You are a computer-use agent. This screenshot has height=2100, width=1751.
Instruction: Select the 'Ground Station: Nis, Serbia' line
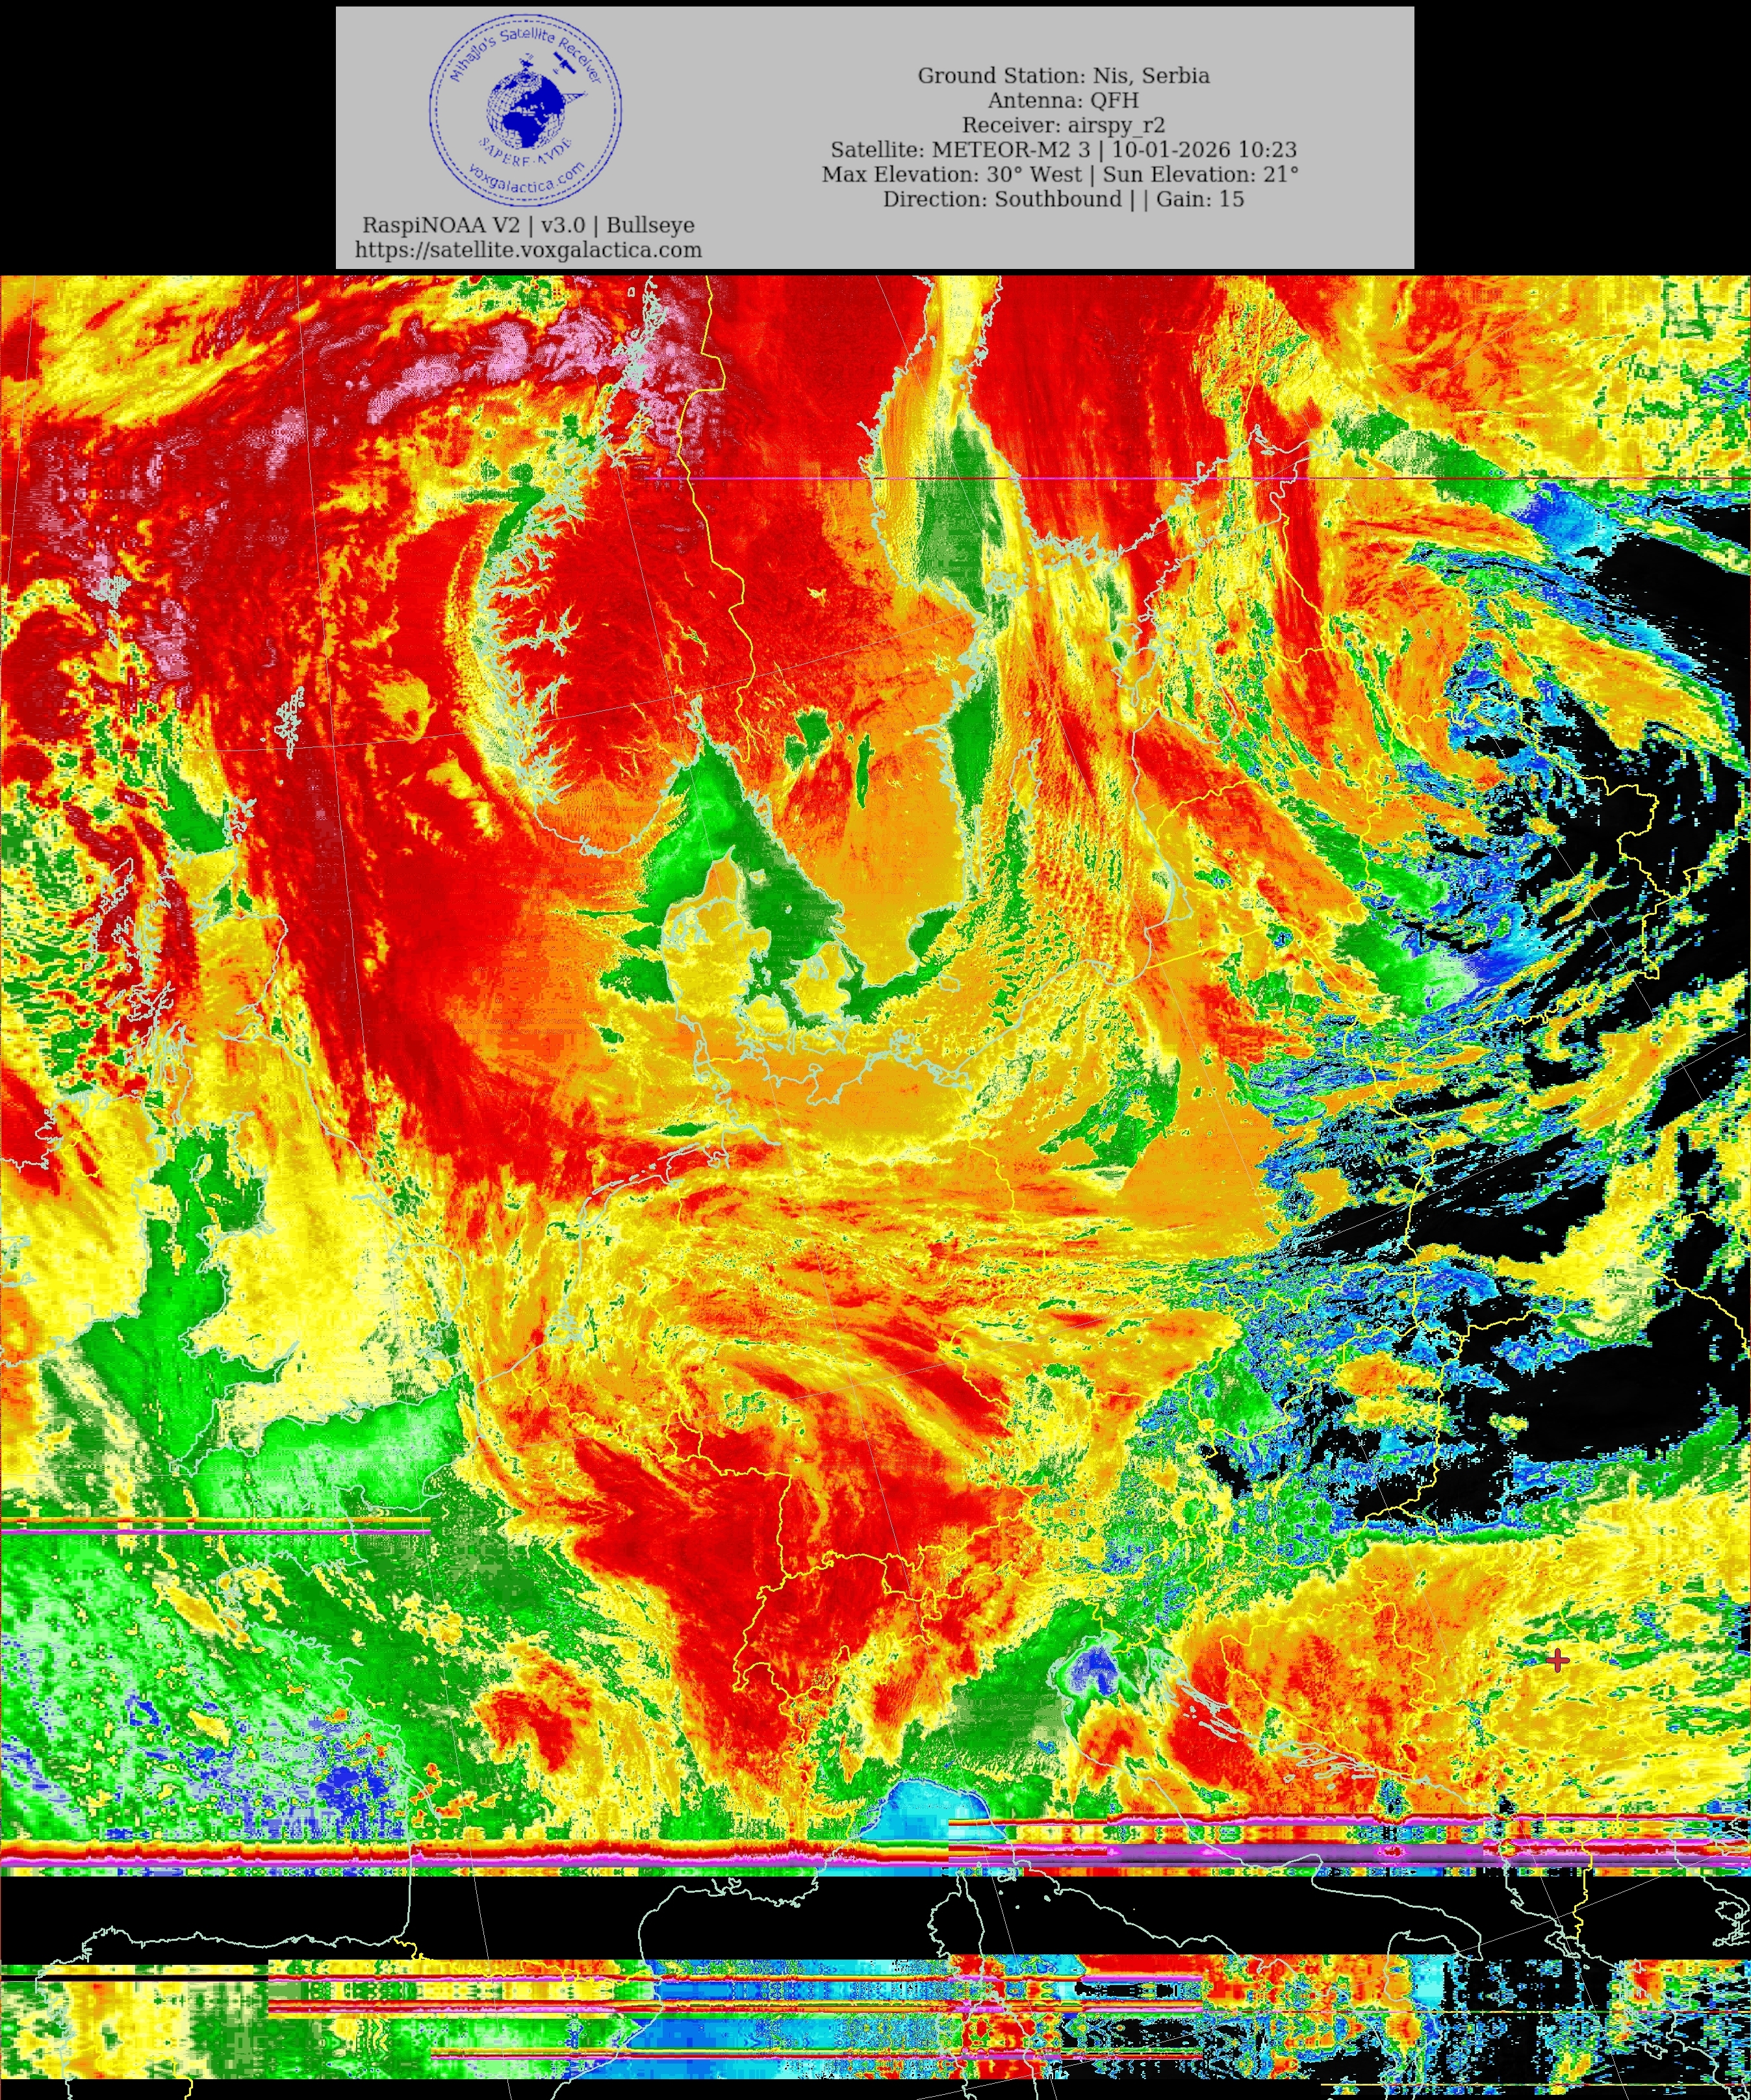[x=1063, y=76]
